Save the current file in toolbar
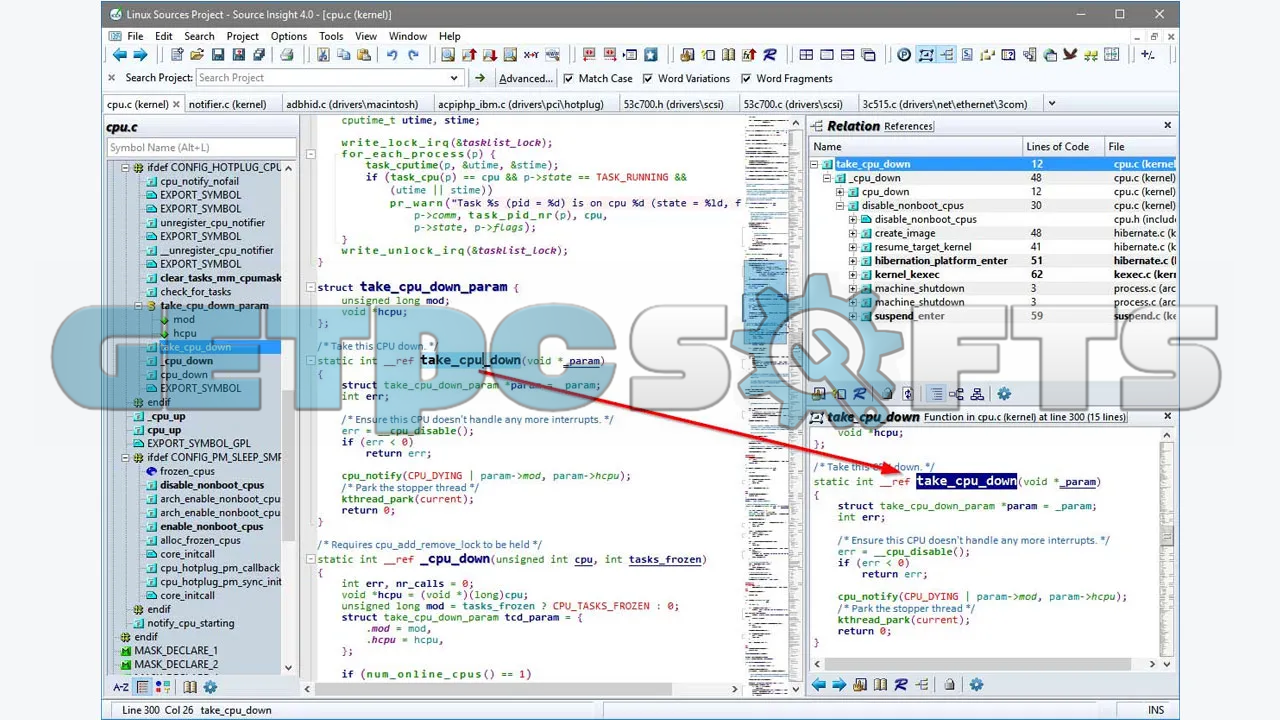Image resolution: width=1280 pixels, height=720 pixels. [218, 55]
